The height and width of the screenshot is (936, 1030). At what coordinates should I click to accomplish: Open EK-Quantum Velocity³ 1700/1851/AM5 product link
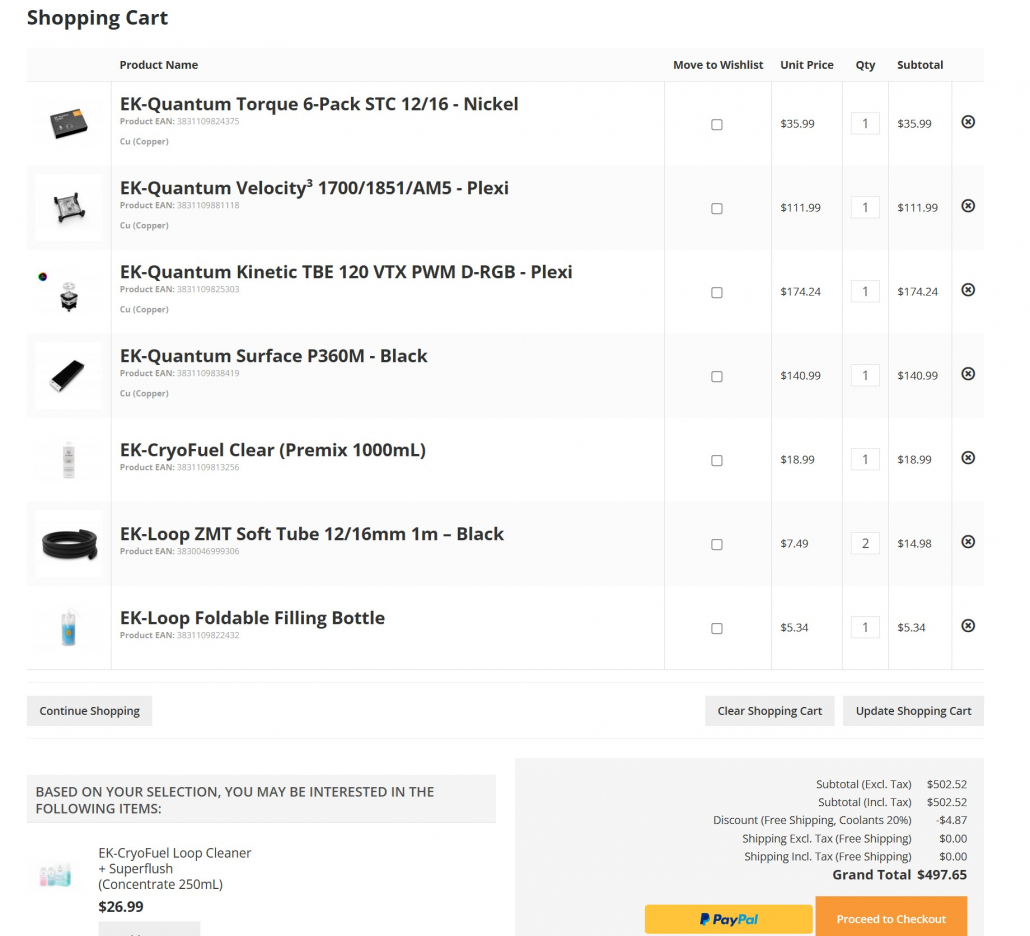(314, 188)
